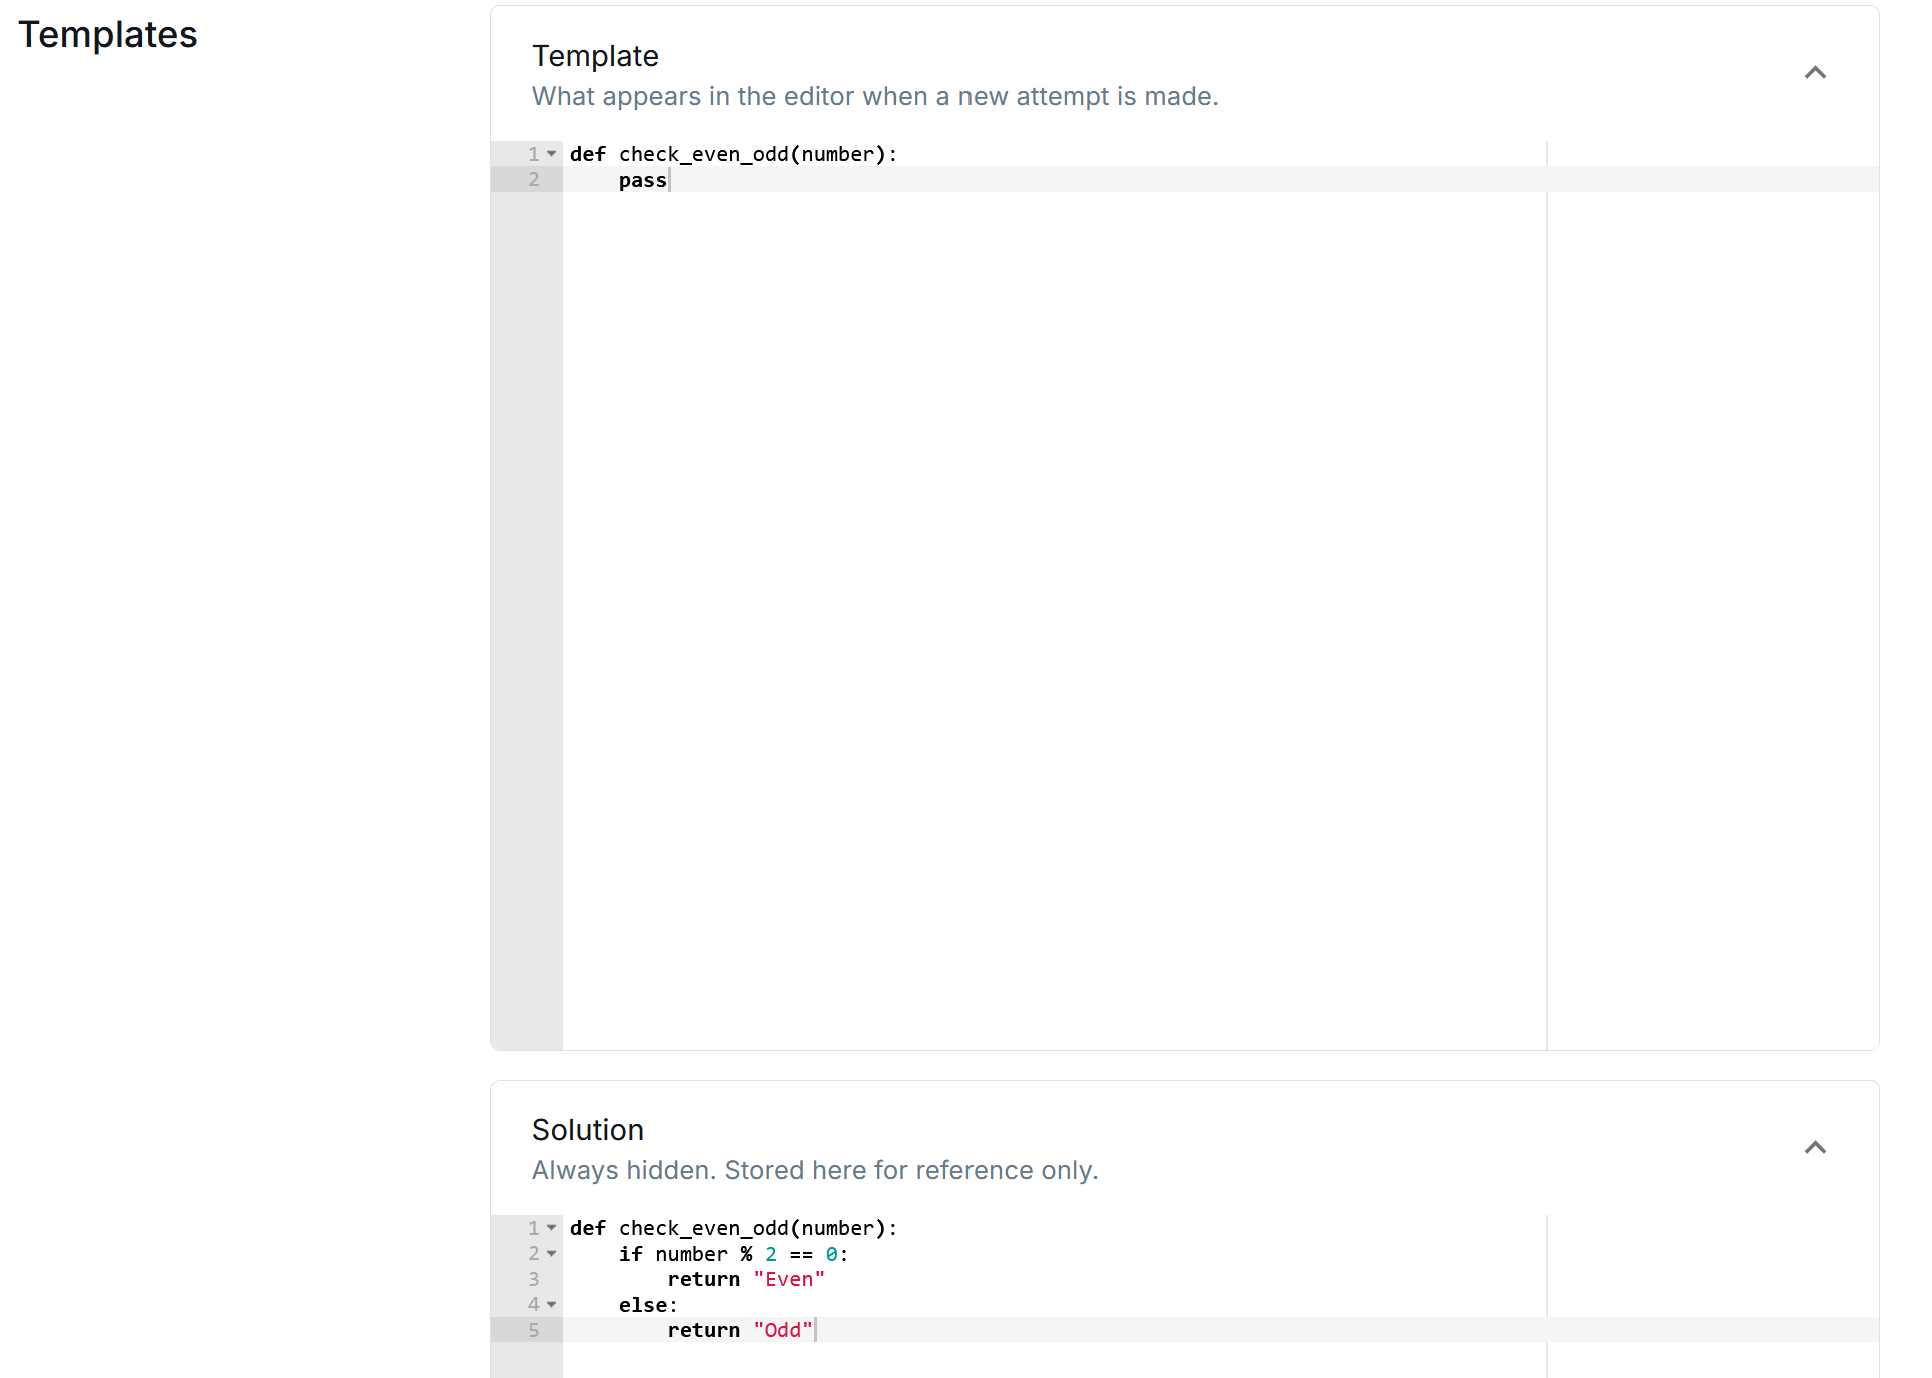This screenshot has height=1378, width=1932.
Task: Click the 'pass' line in Template editor
Action: pyautogui.click(x=642, y=180)
